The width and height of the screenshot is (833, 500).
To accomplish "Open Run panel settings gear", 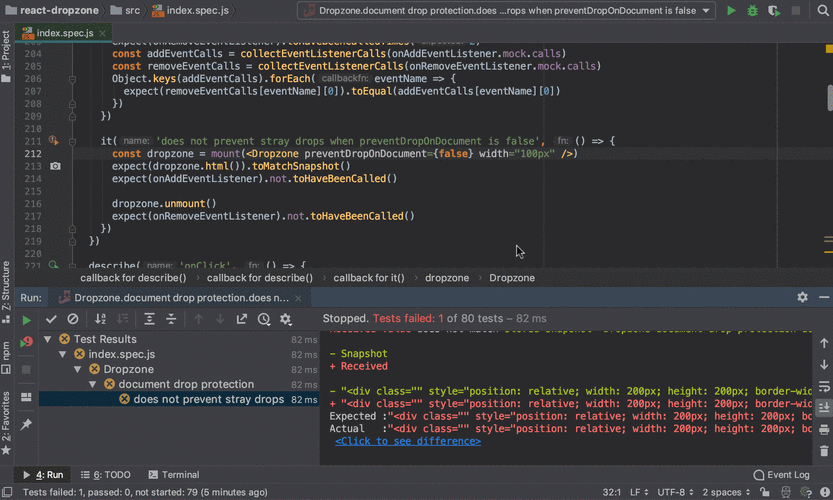I will (x=802, y=298).
